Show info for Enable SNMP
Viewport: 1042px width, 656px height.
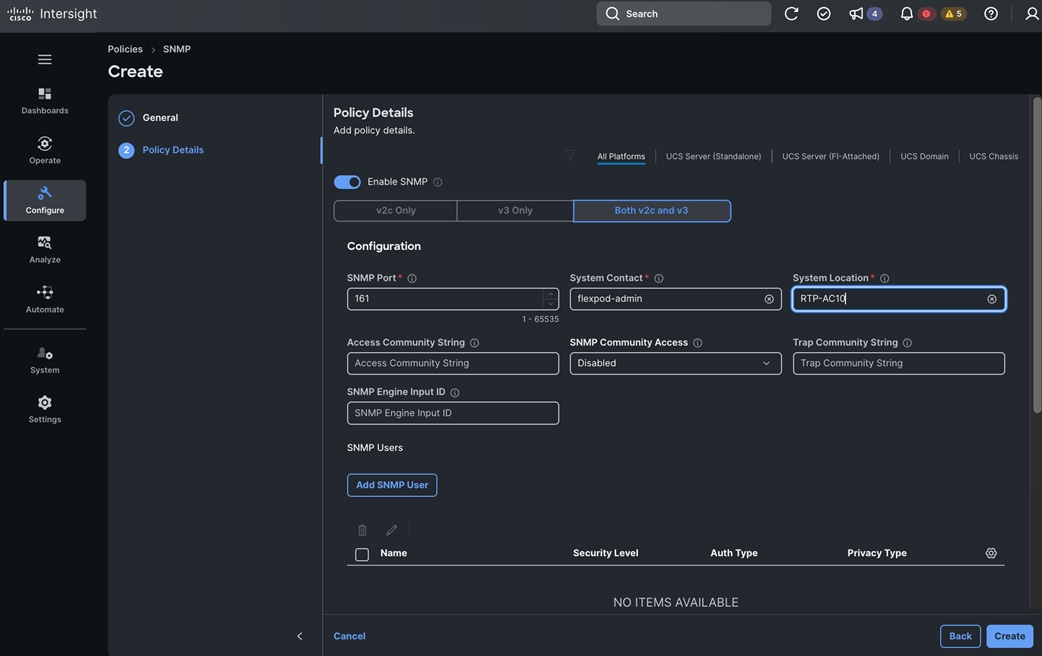pos(438,182)
